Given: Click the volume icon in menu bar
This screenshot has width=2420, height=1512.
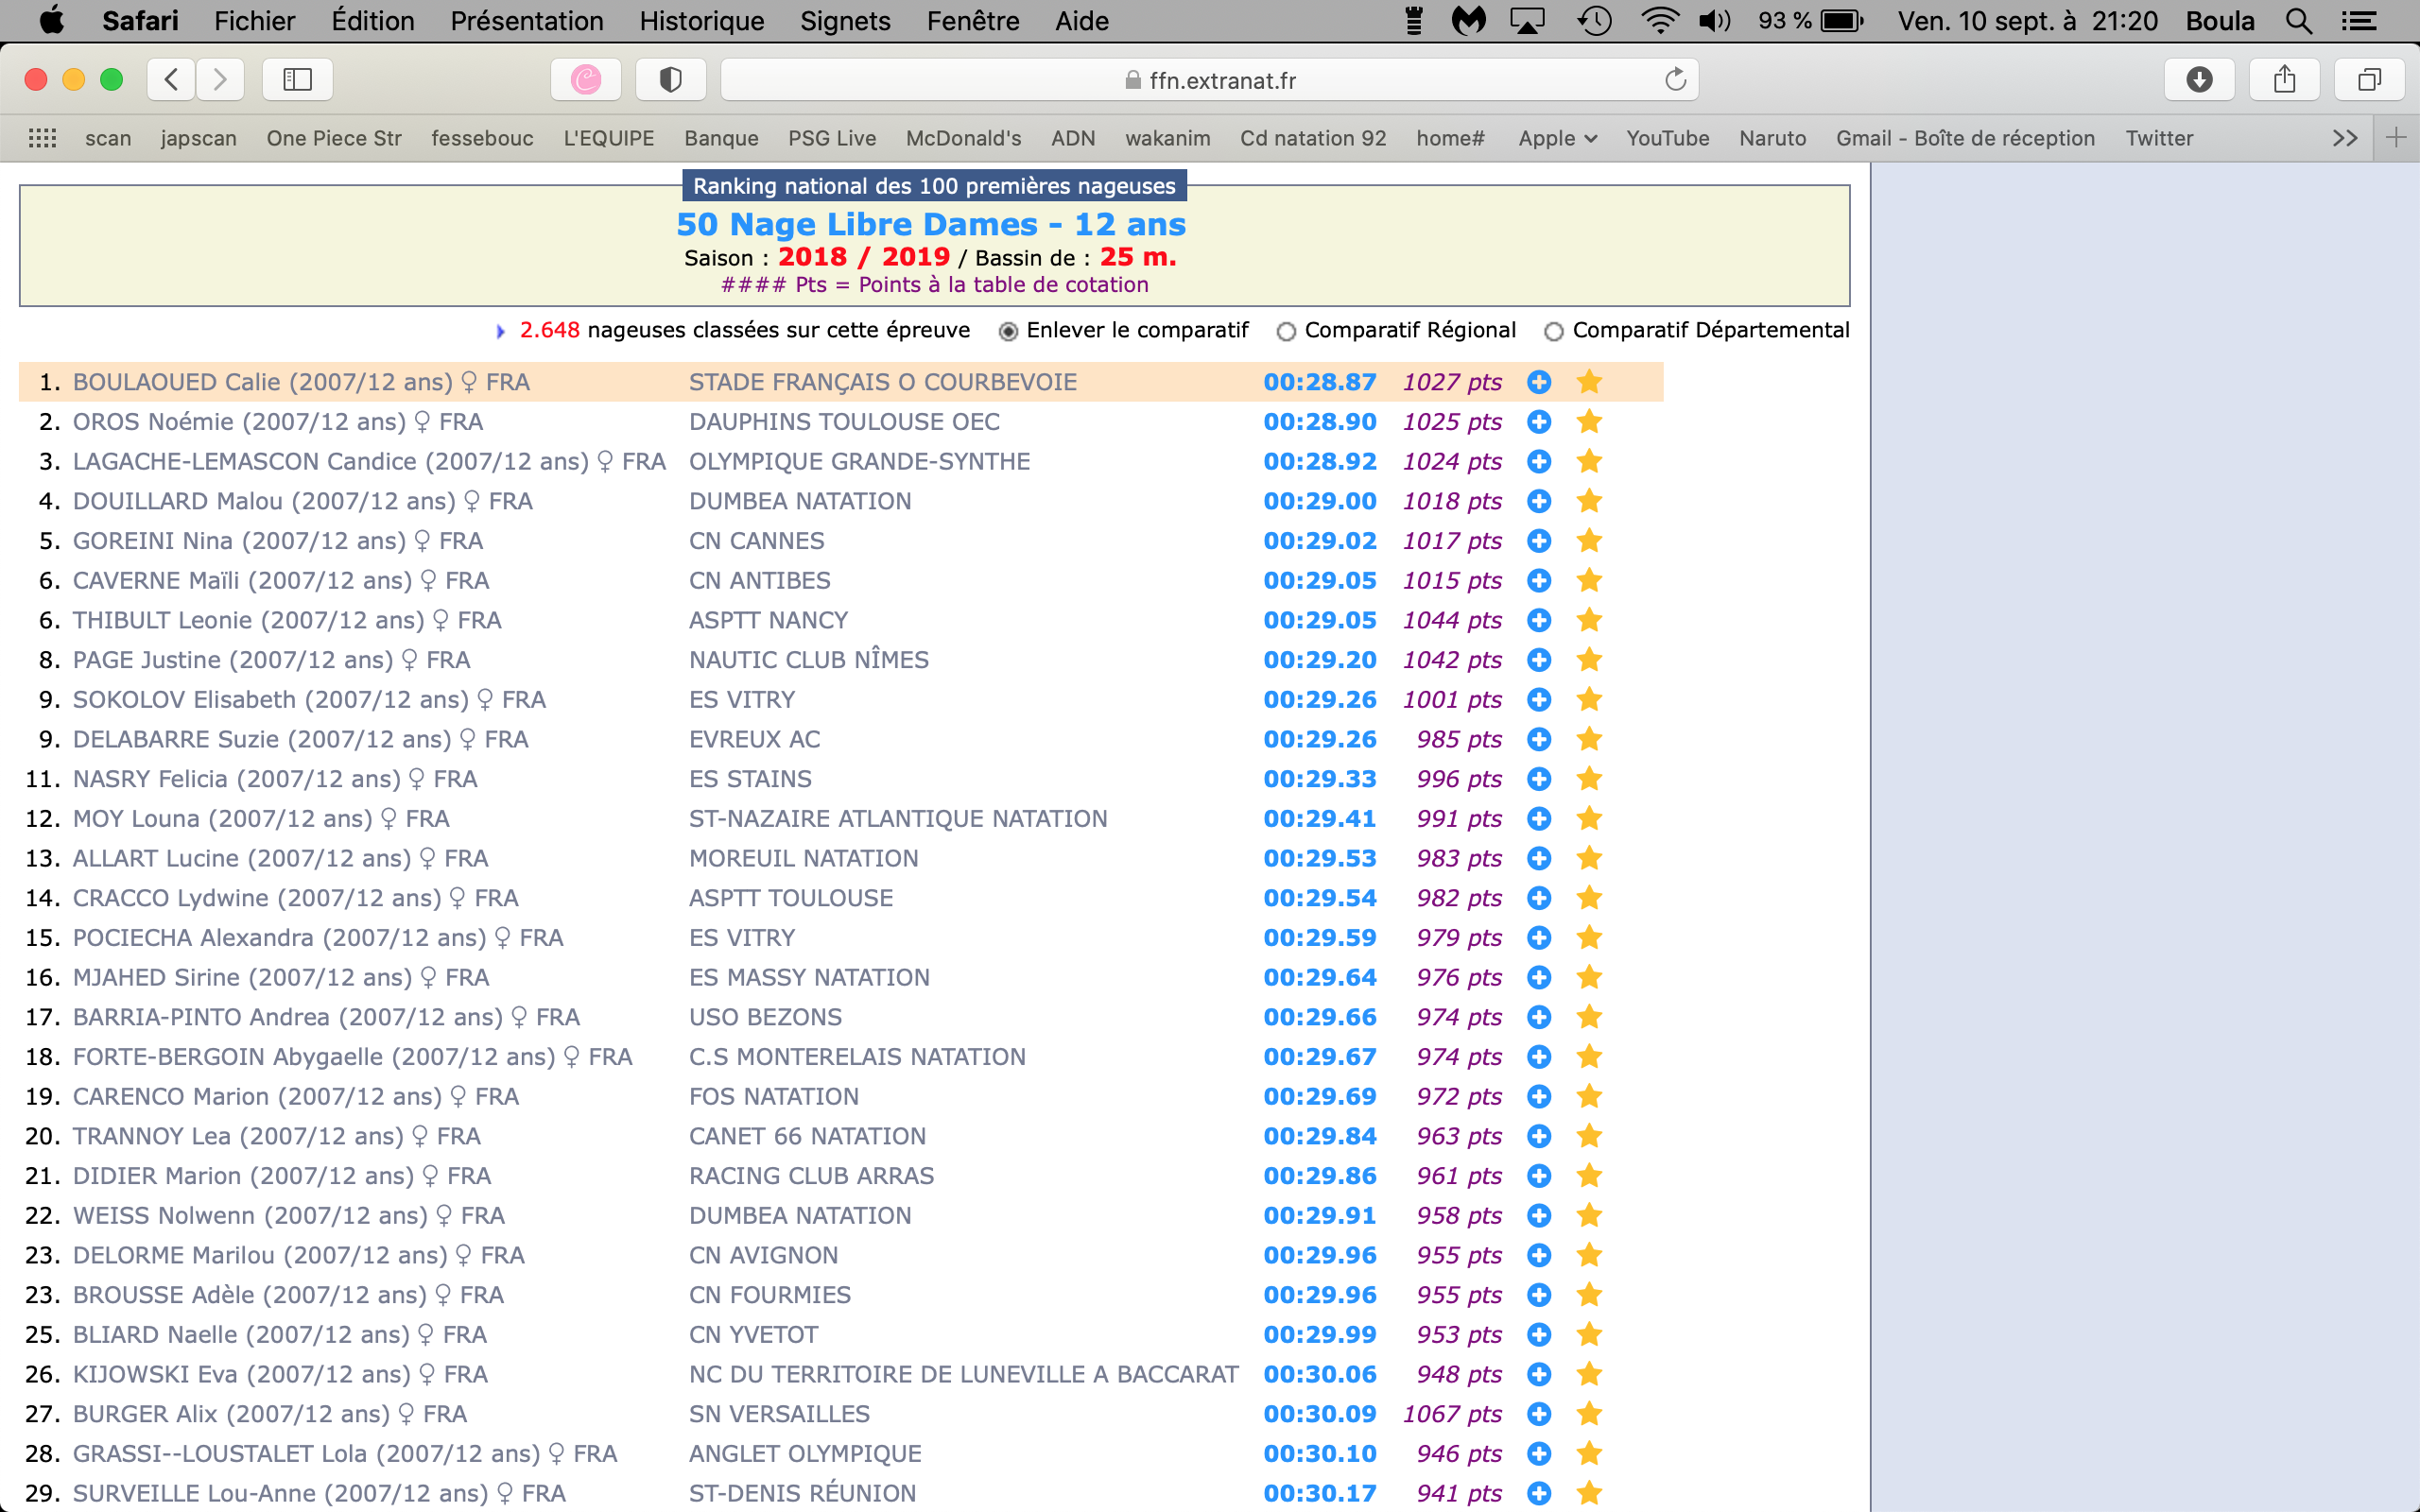Looking at the screenshot, I should click(x=1714, y=21).
